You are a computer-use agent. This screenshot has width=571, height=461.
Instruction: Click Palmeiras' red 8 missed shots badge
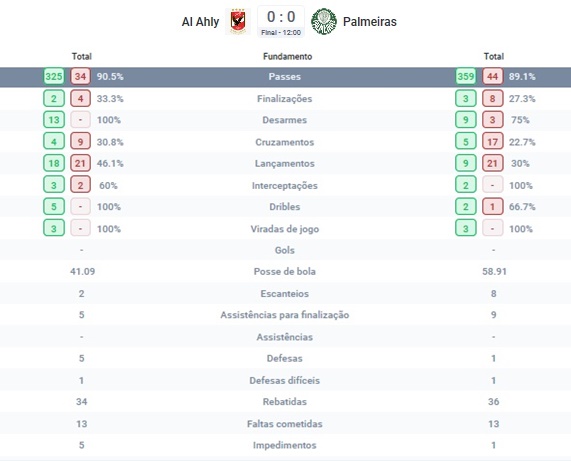pos(493,98)
